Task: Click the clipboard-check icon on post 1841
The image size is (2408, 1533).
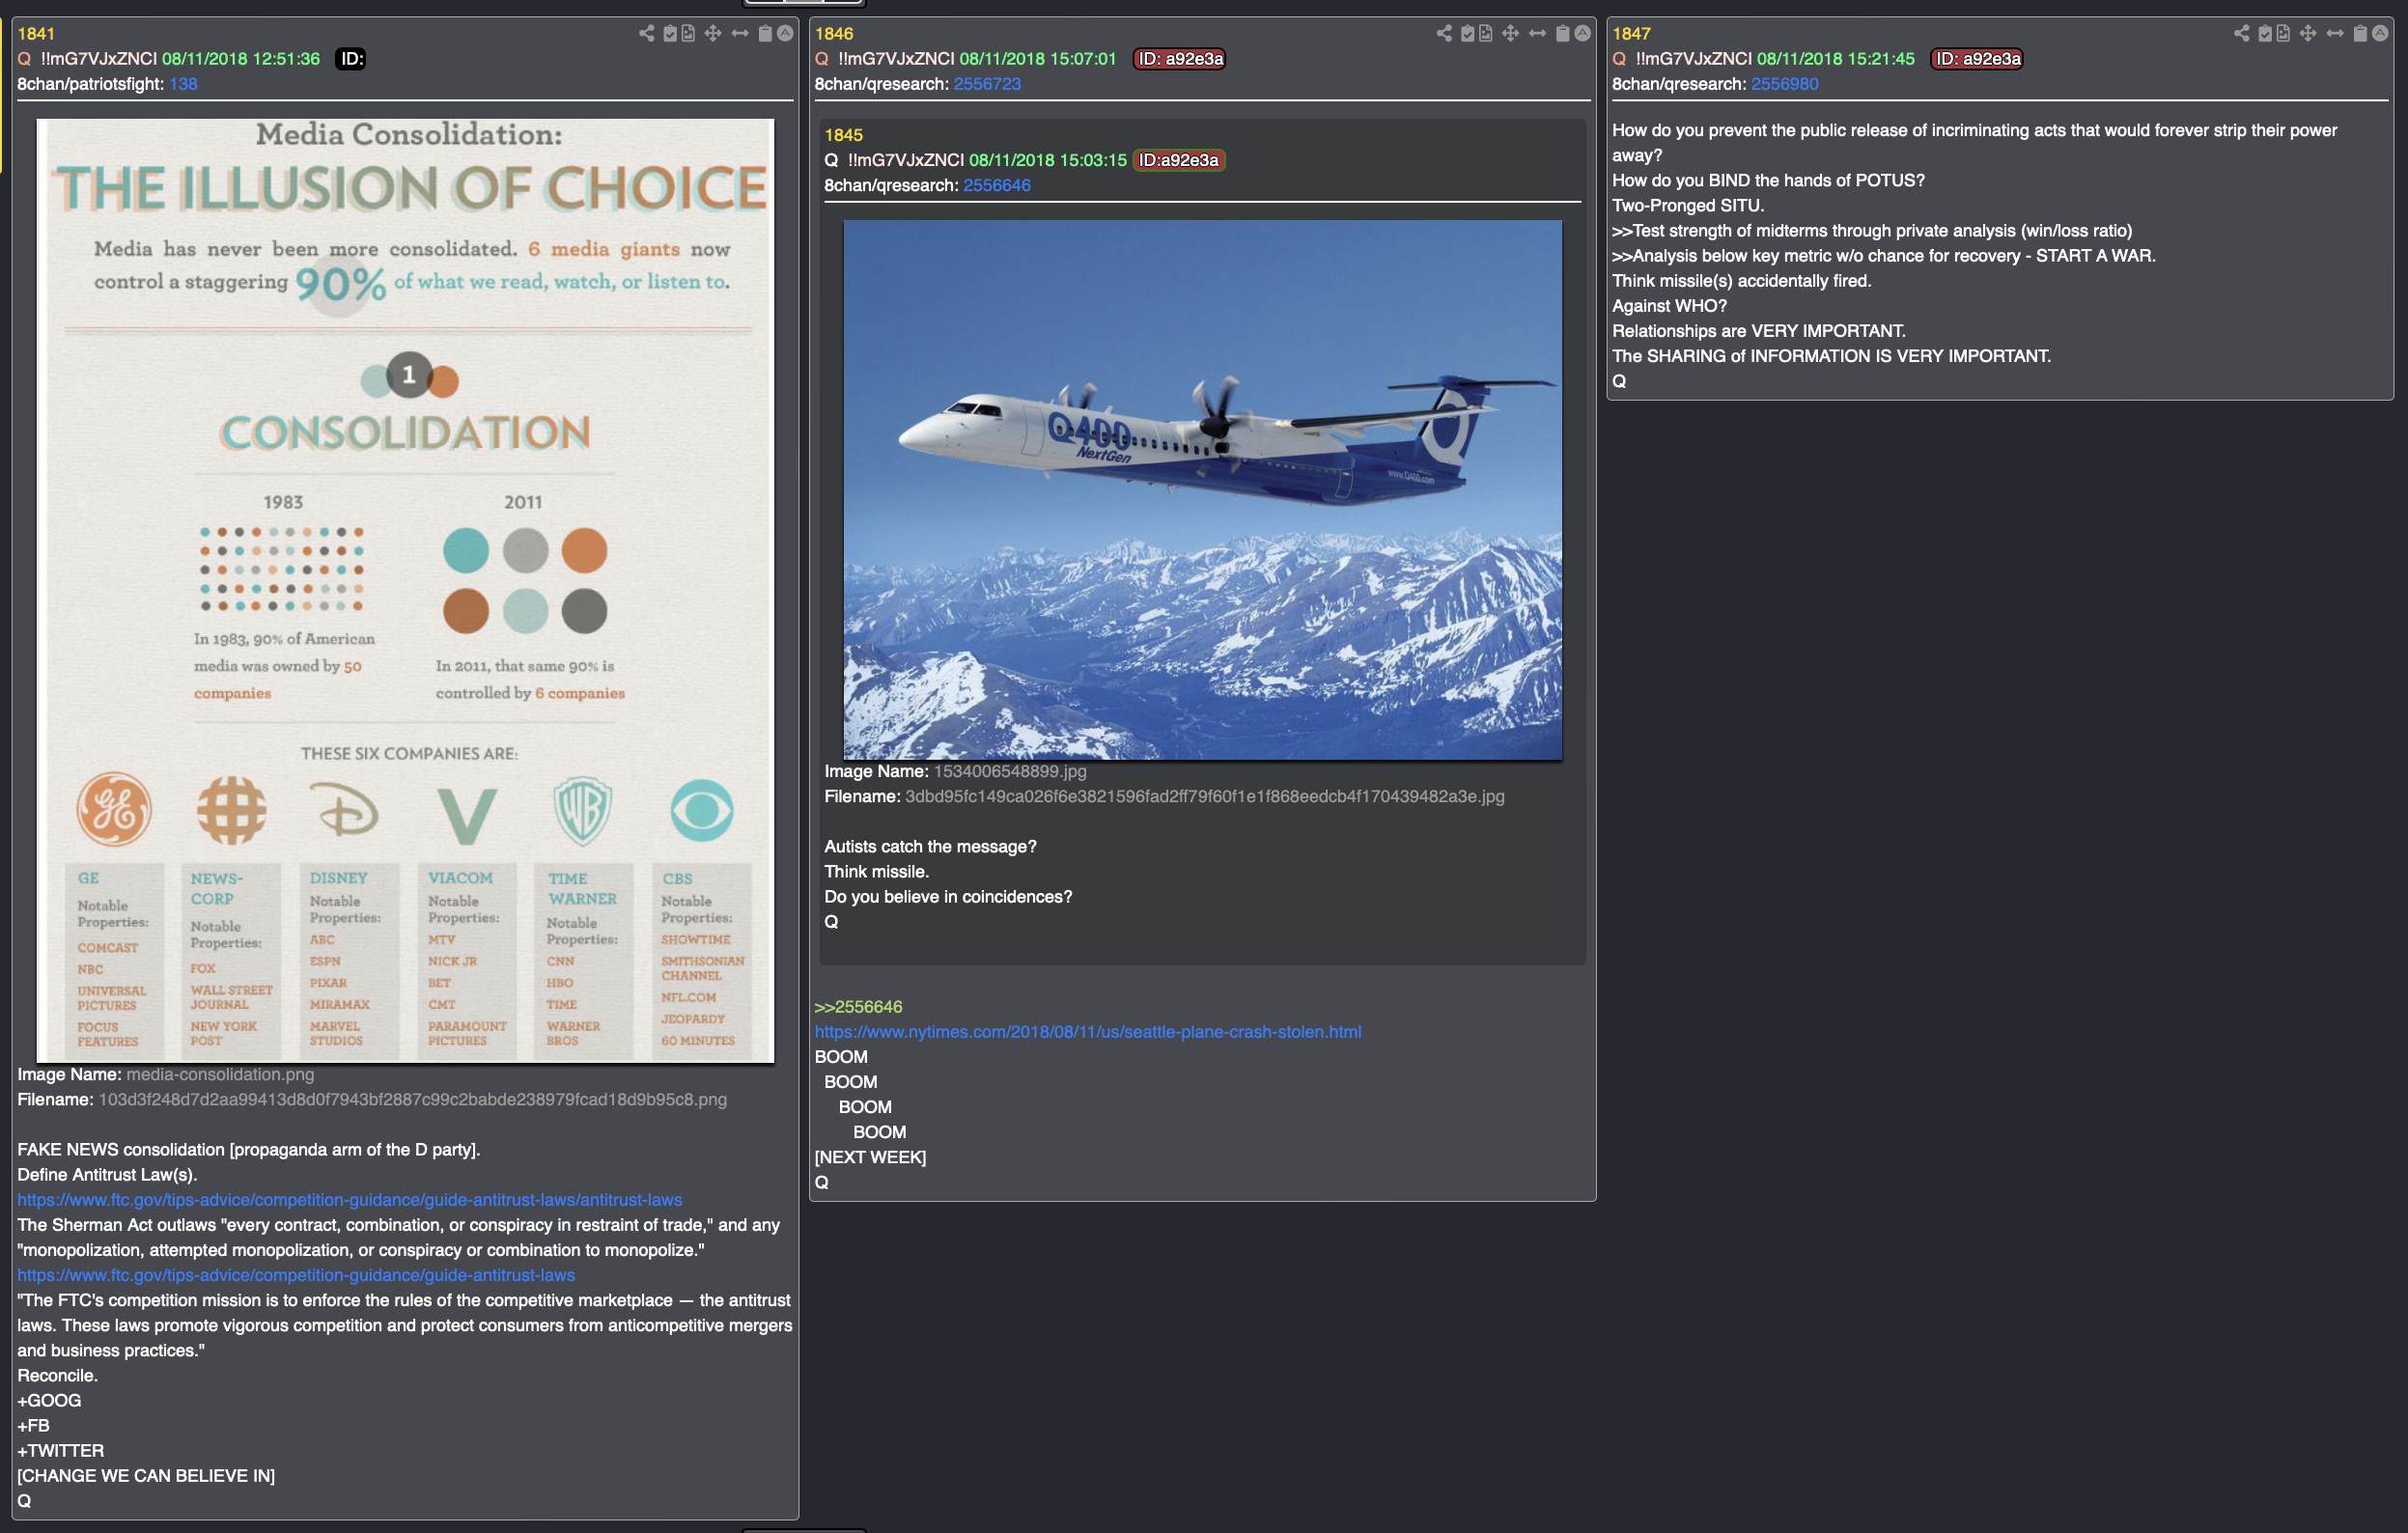Action: click(670, 33)
